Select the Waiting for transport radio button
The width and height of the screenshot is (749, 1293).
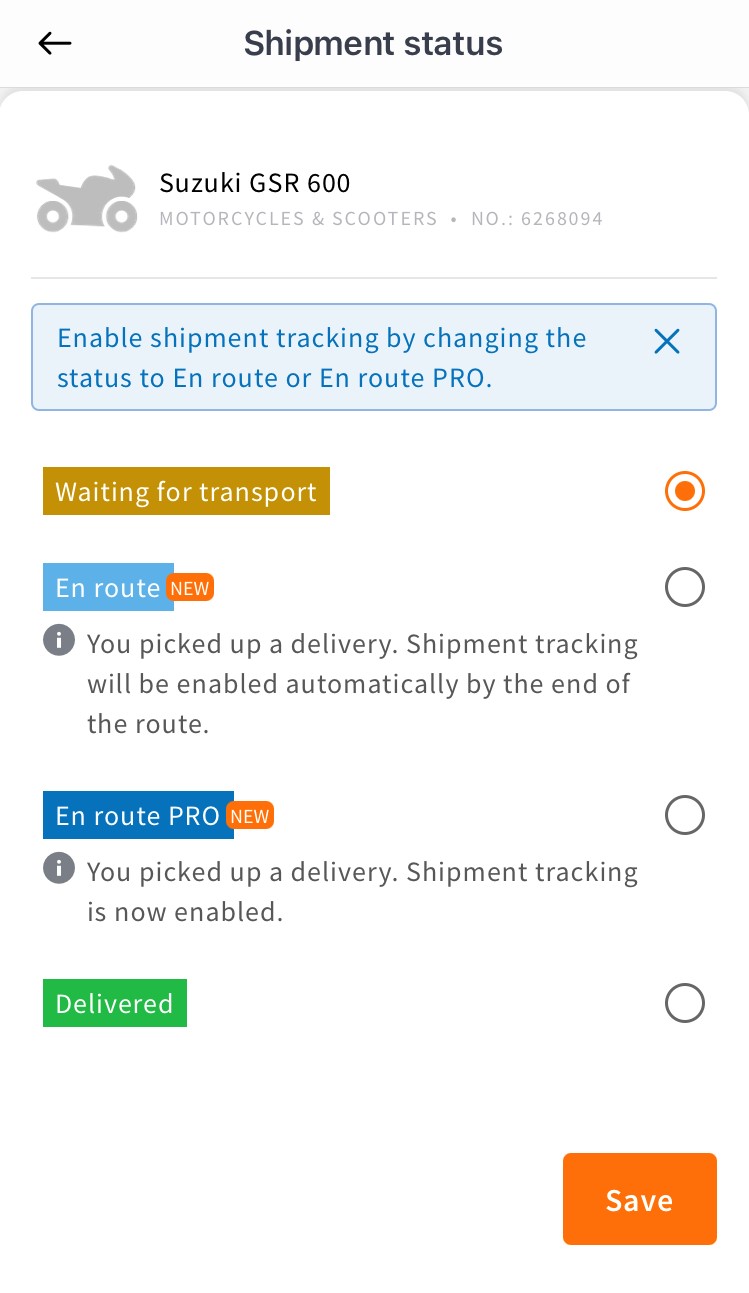click(x=685, y=492)
